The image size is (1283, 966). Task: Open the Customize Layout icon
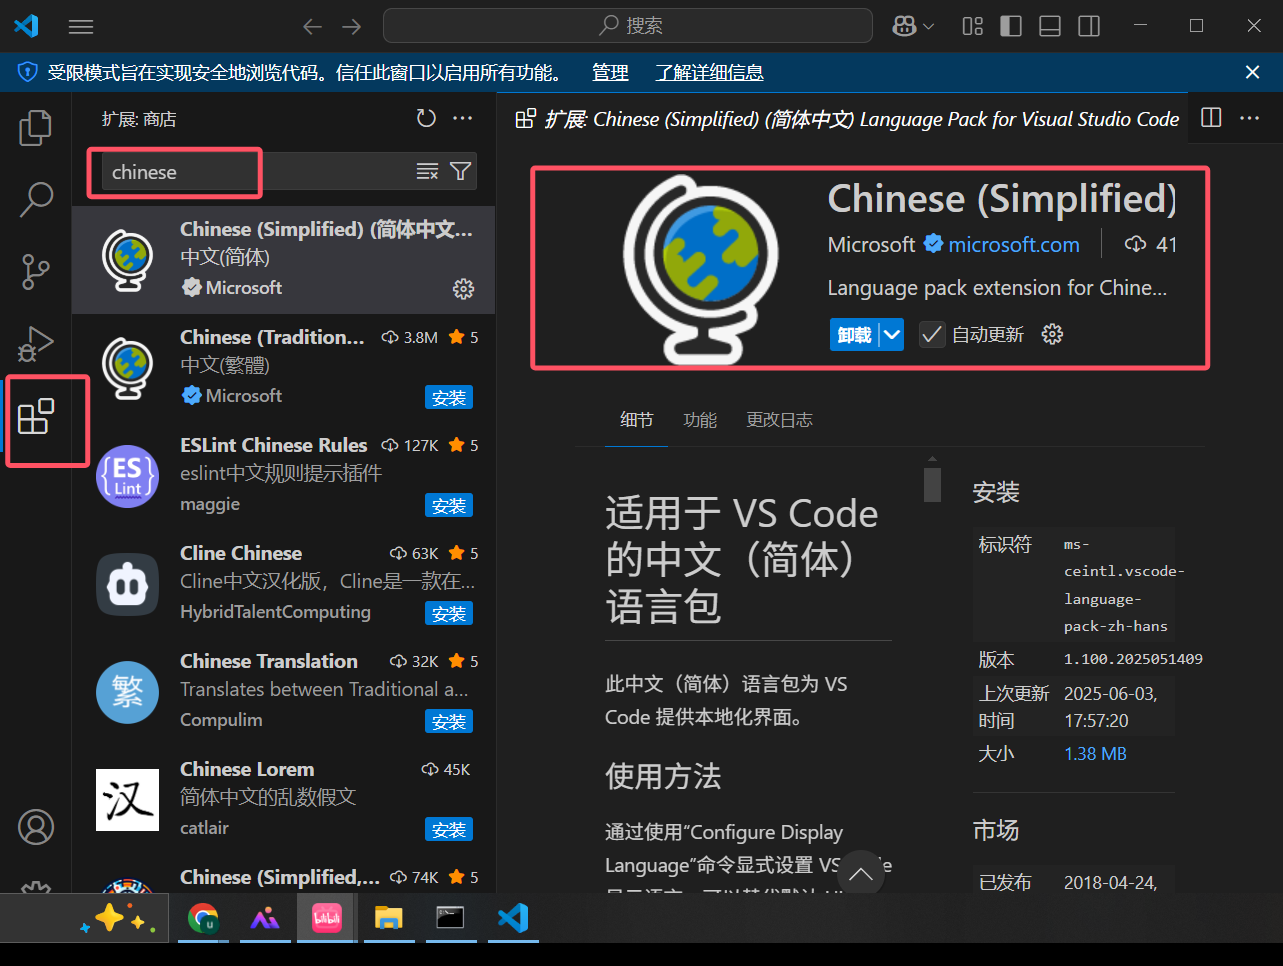(972, 26)
